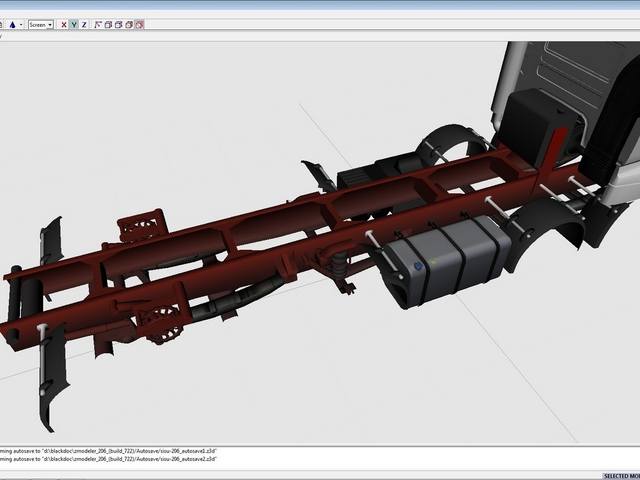Click the partially visible leftmost toolbar icon
This screenshot has height=480, width=640.
[x=2, y=24]
